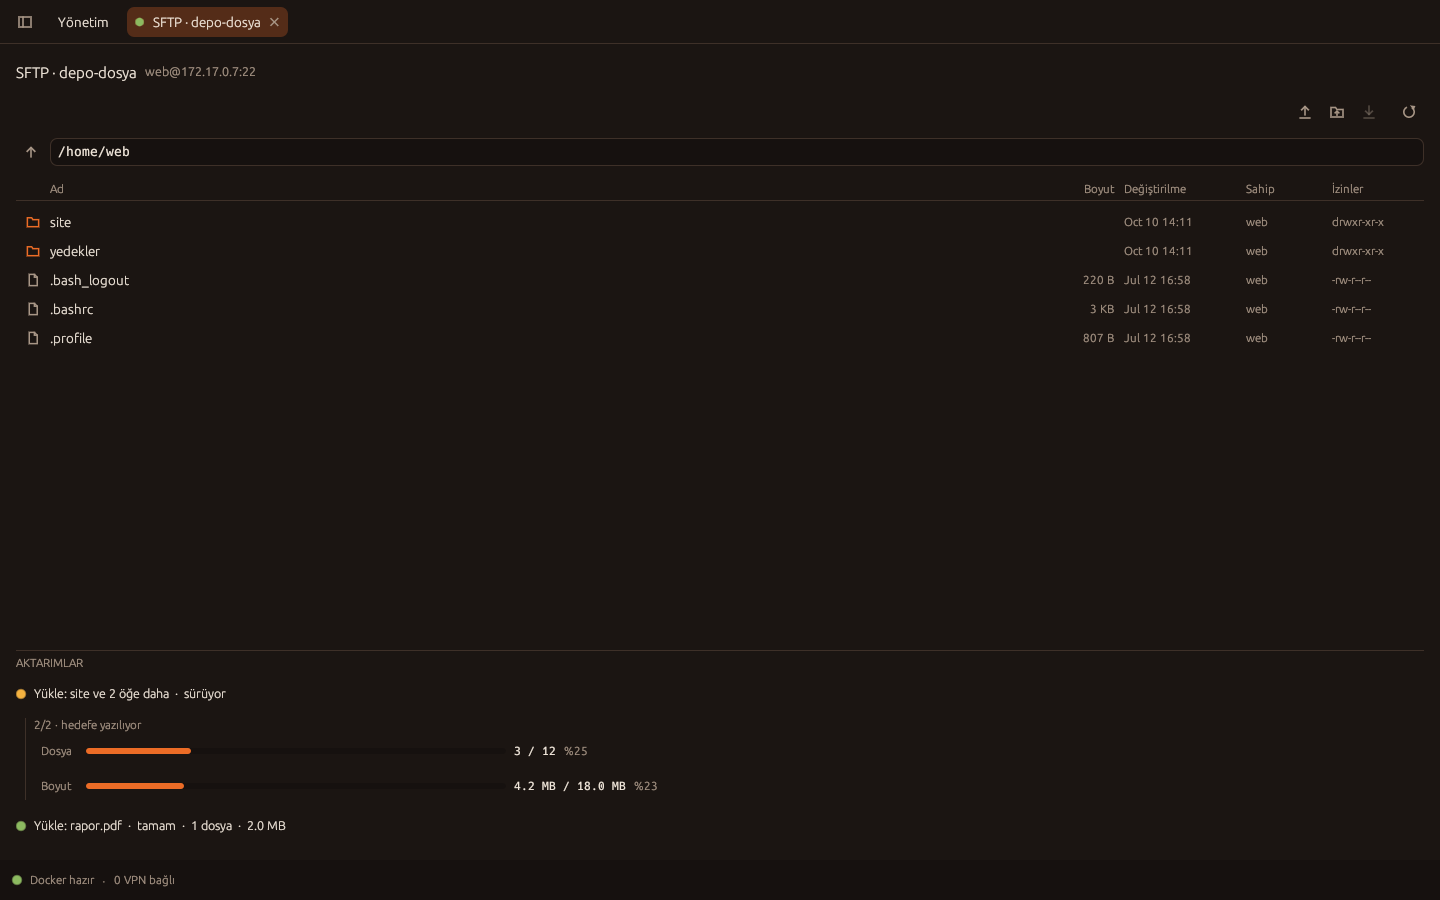Sort by Boyut column header

point(1099,189)
